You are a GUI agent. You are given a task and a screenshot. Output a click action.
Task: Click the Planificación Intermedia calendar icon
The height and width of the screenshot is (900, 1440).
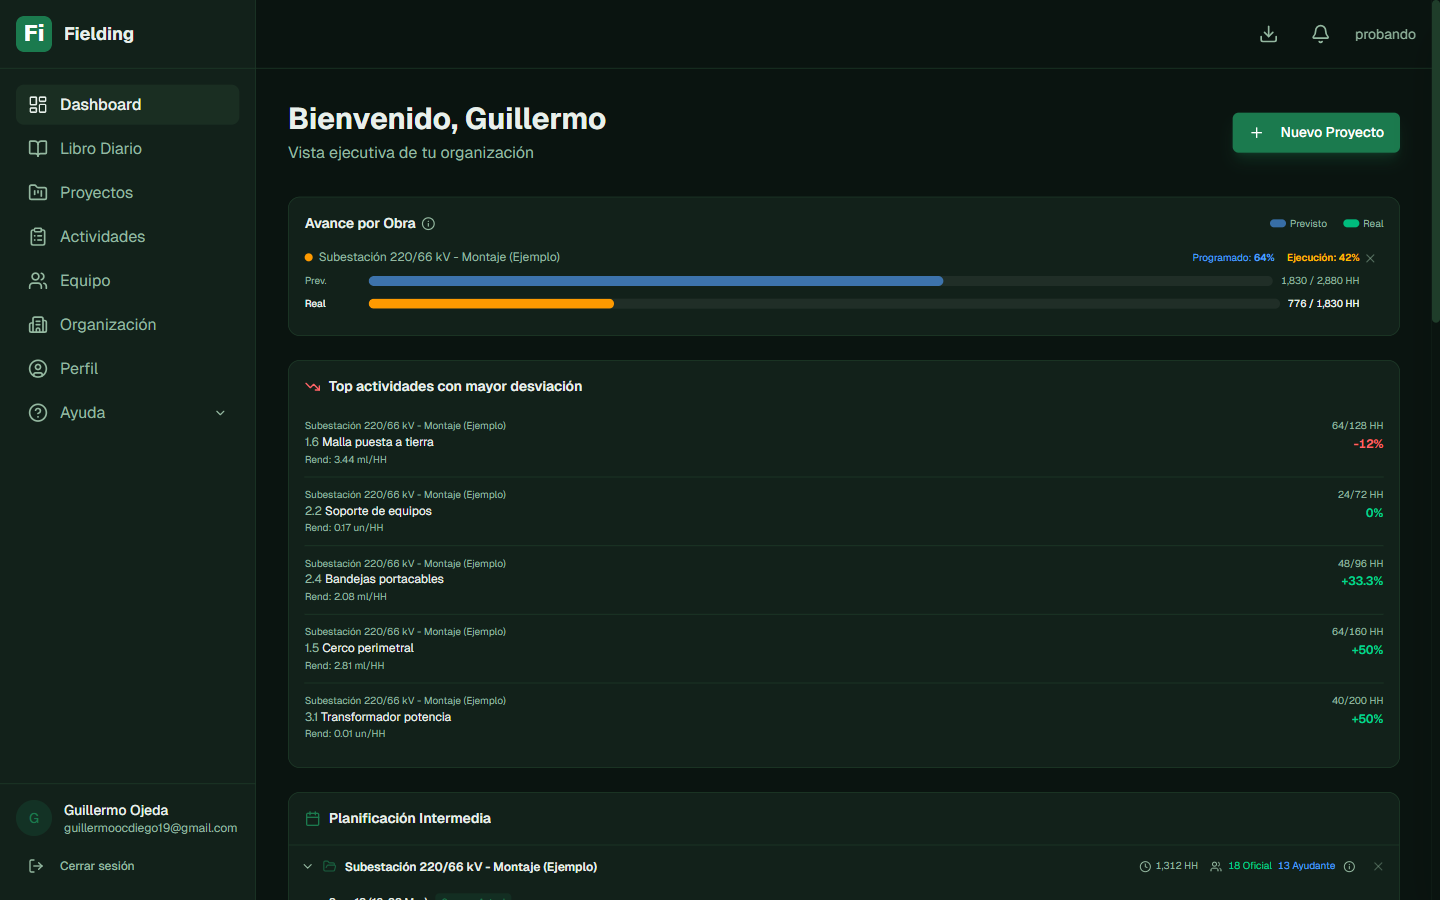click(312, 819)
